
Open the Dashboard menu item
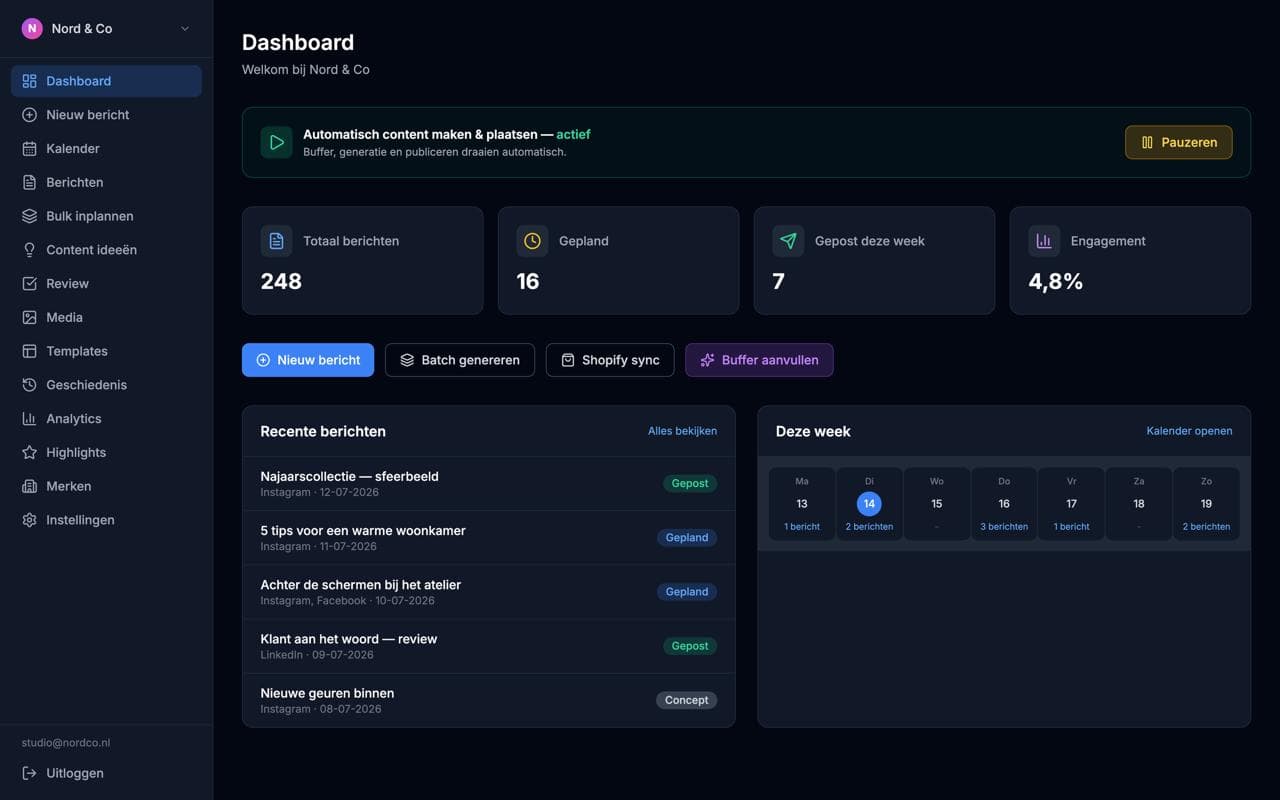coord(106,81)
